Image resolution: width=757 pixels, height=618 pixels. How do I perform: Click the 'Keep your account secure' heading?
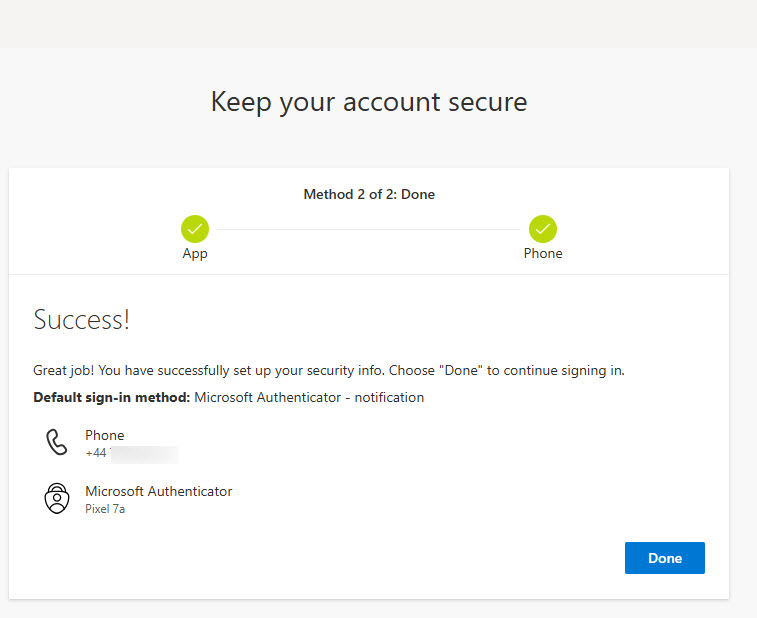(x=368, y=101)
